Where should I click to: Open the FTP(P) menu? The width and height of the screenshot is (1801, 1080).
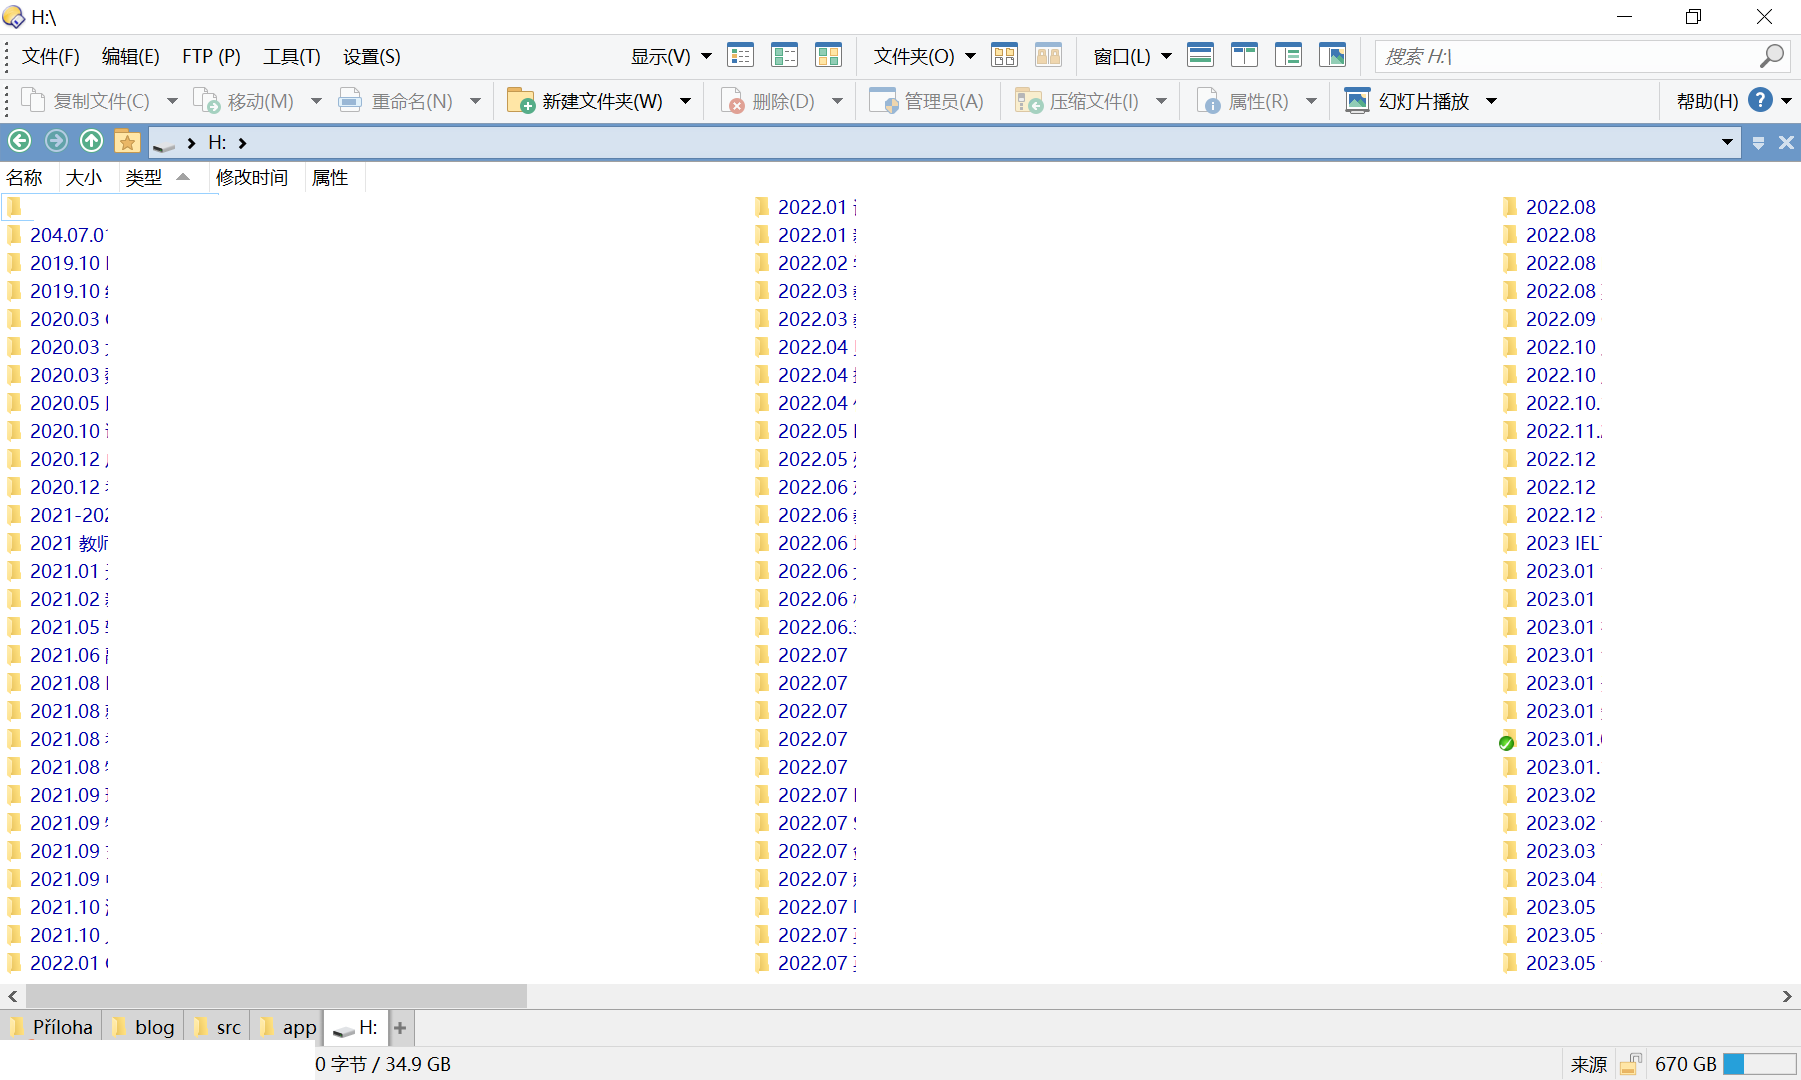coord(211,56)
